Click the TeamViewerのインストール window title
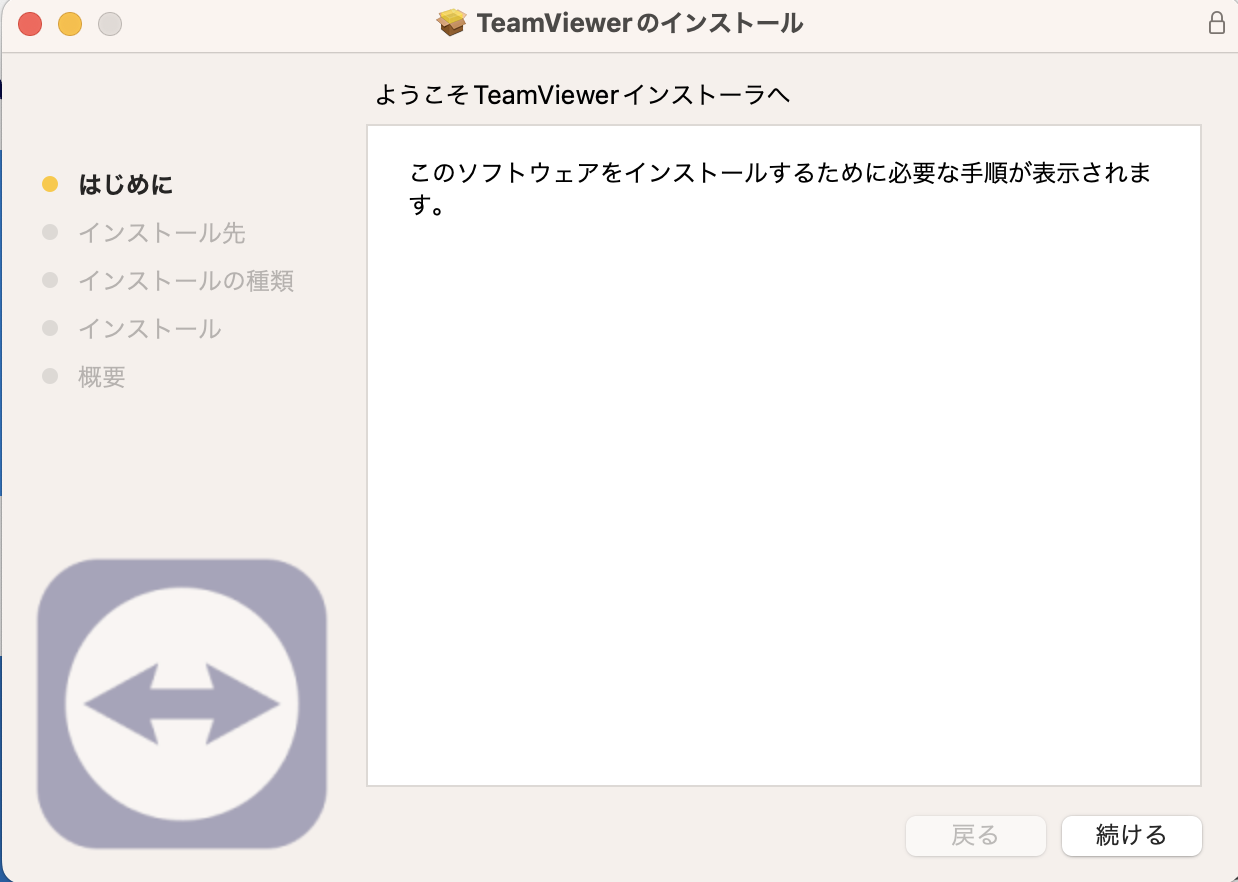The width and height of the screenshot is (1238, 882). (x=640, y=23)
